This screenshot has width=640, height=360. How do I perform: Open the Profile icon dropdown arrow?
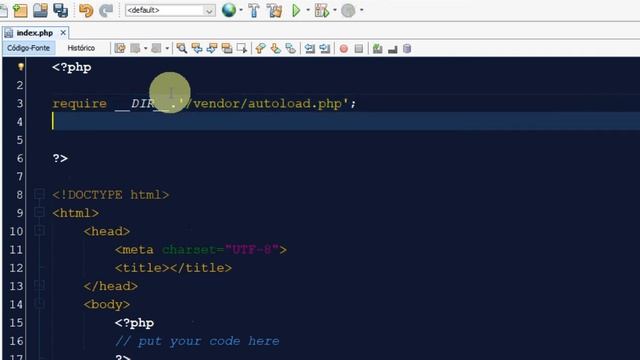(x=361, y=10)
